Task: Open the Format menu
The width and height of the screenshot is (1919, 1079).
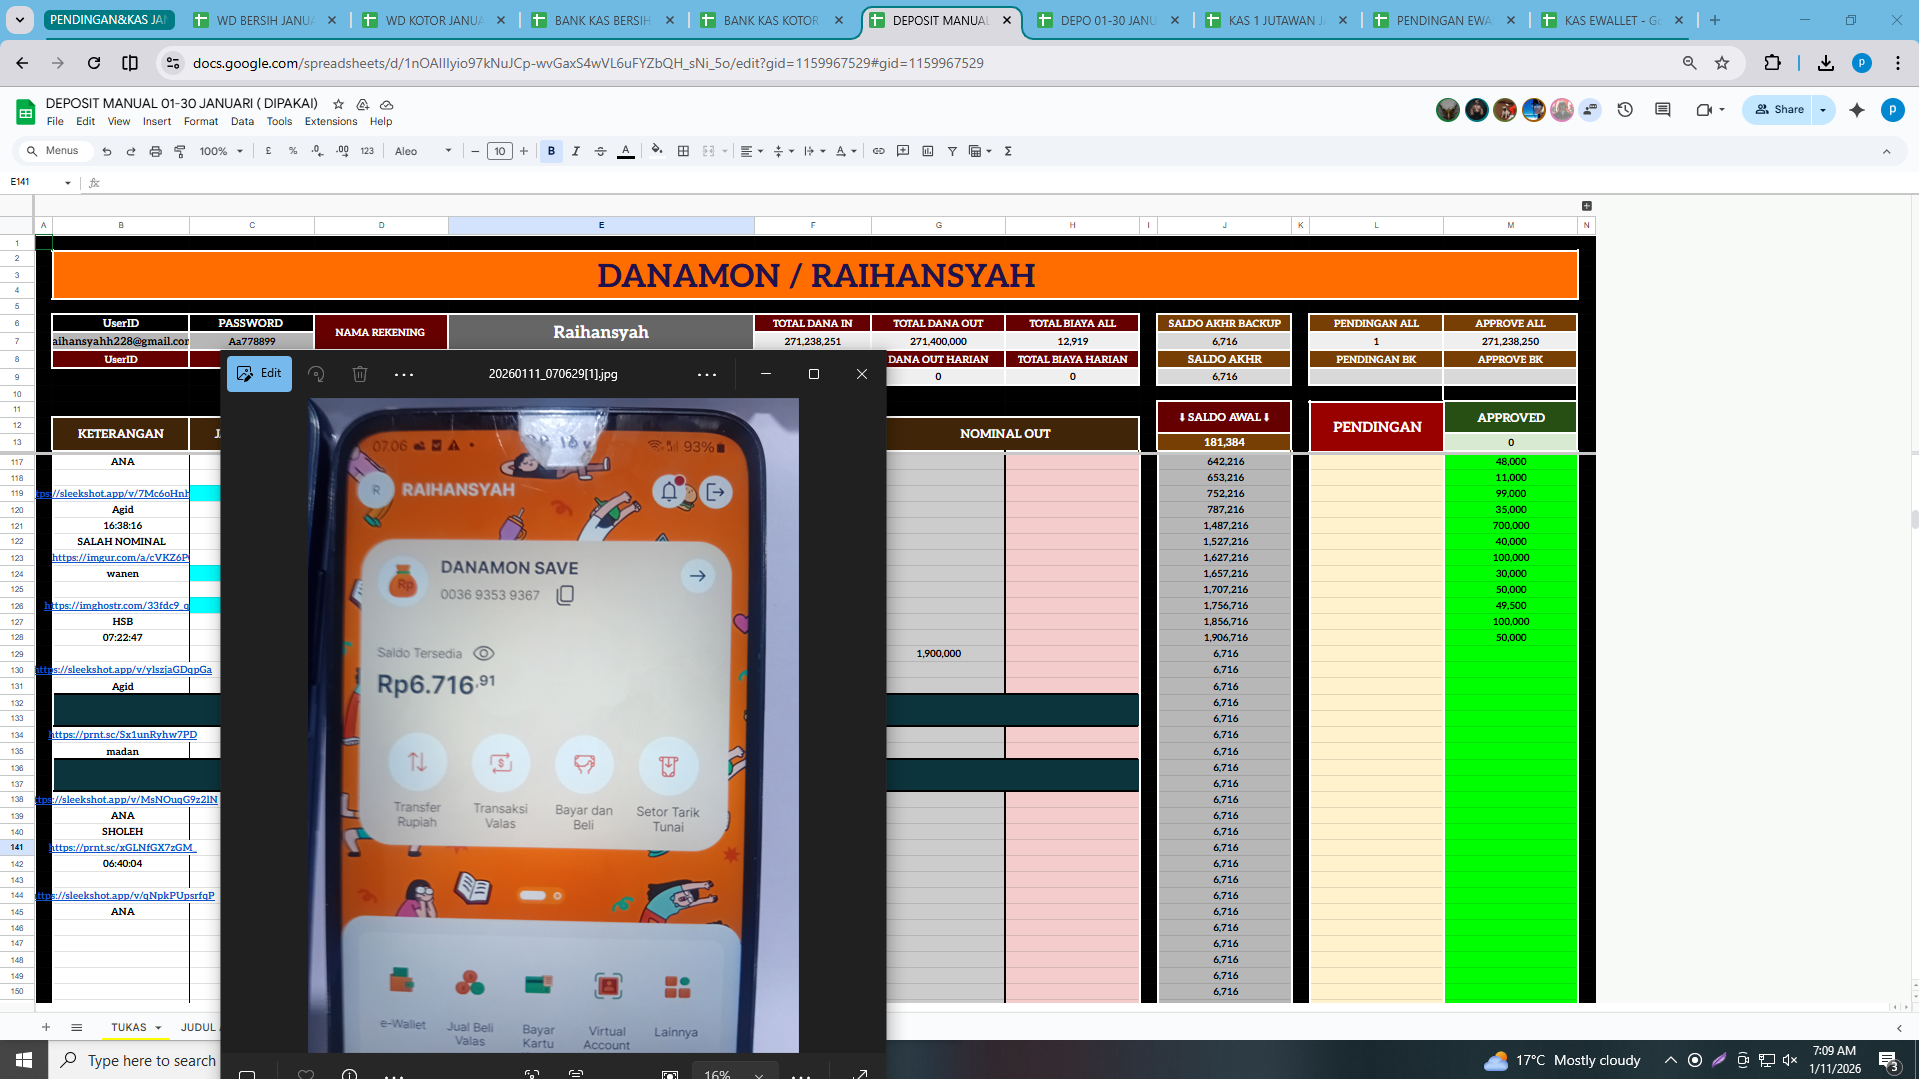Action: tap(201, 122)
